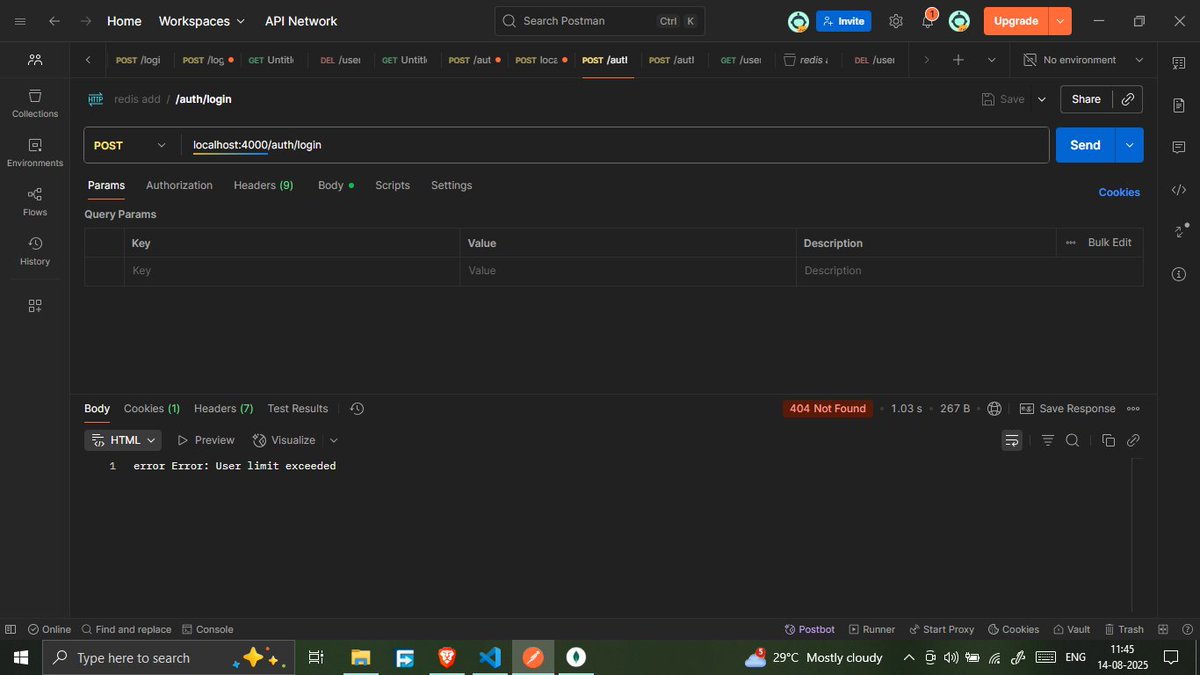Search within the response body icon
This screenshot has height=675, width=1200.
point(1072,440)
